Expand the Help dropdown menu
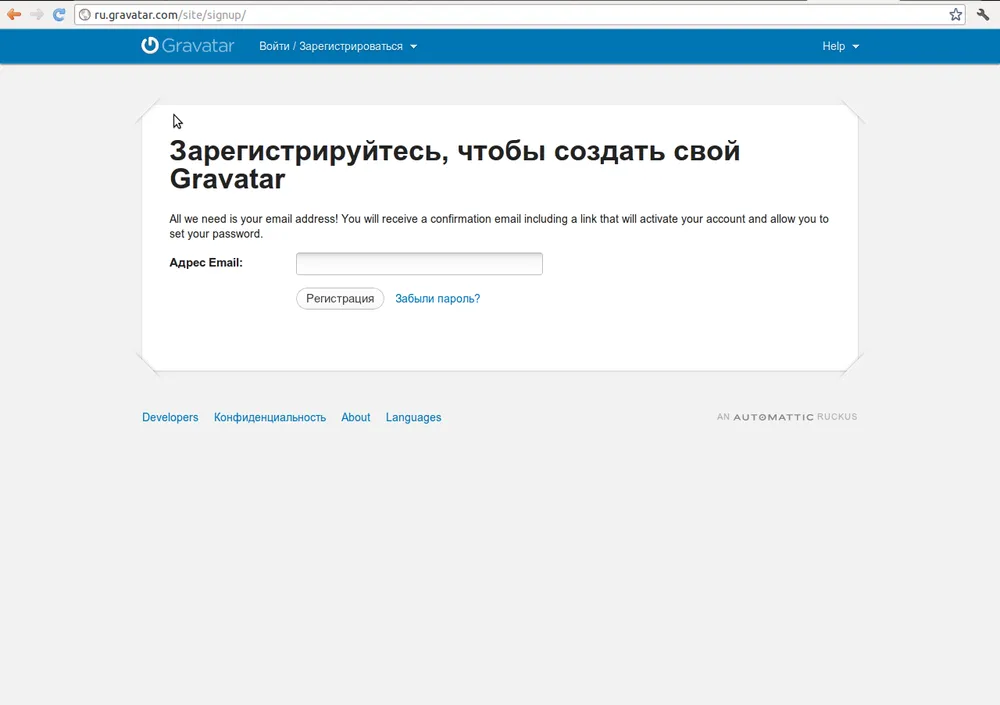 [840, 46]
